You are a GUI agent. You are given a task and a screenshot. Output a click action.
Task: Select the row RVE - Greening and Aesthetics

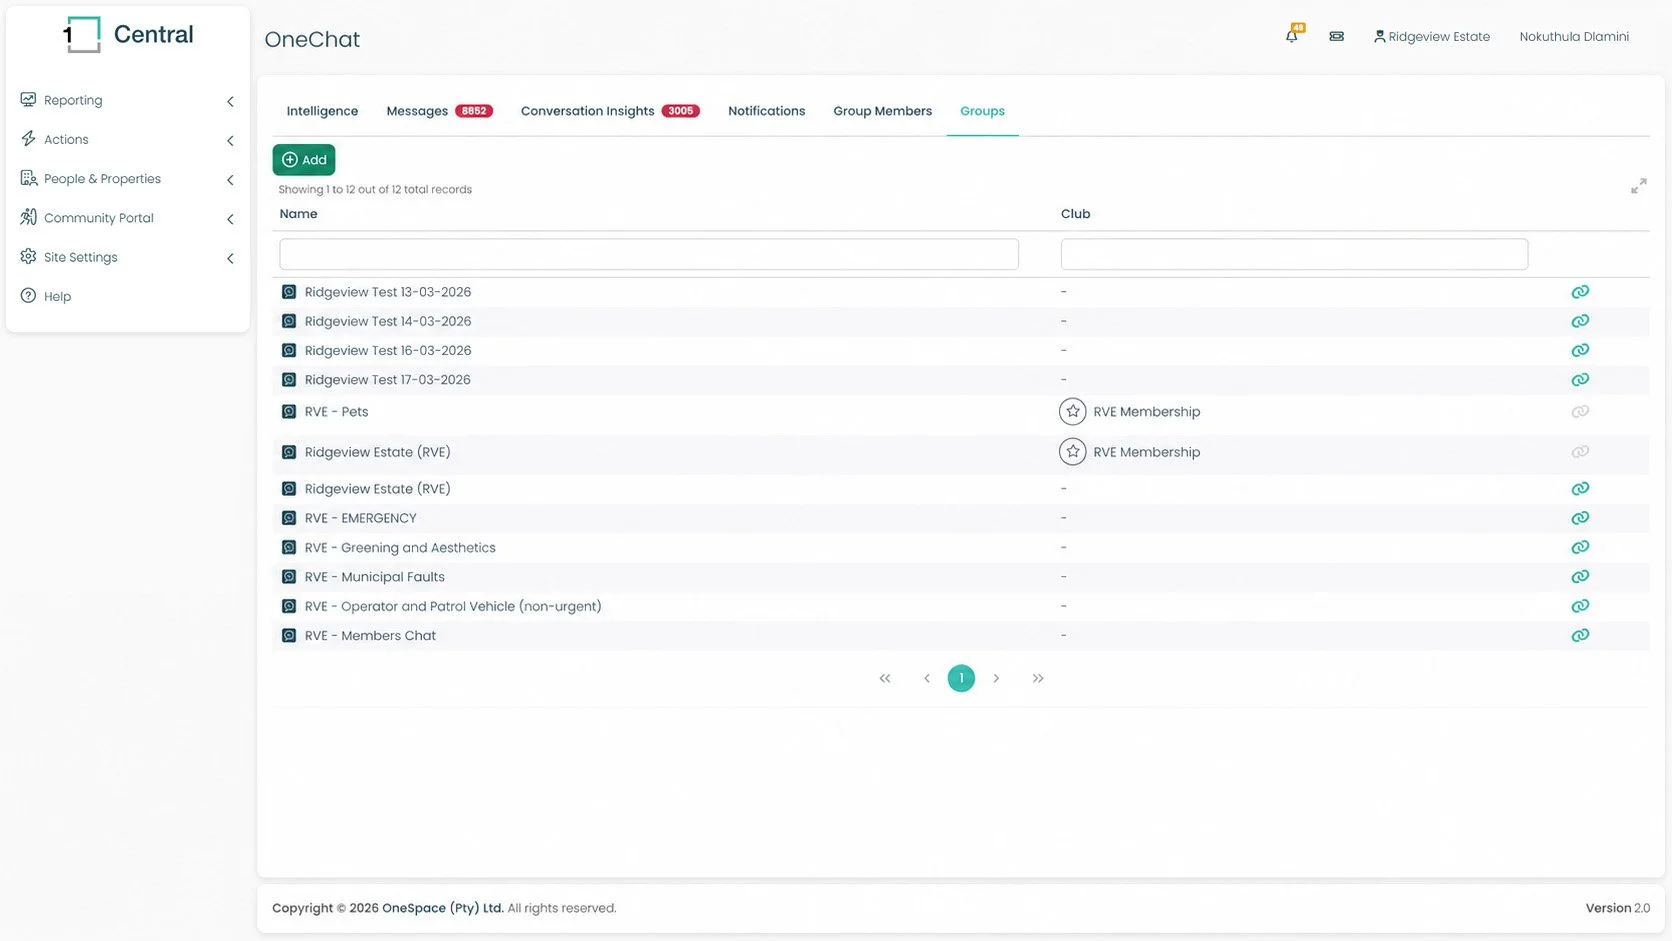(960, 548)
